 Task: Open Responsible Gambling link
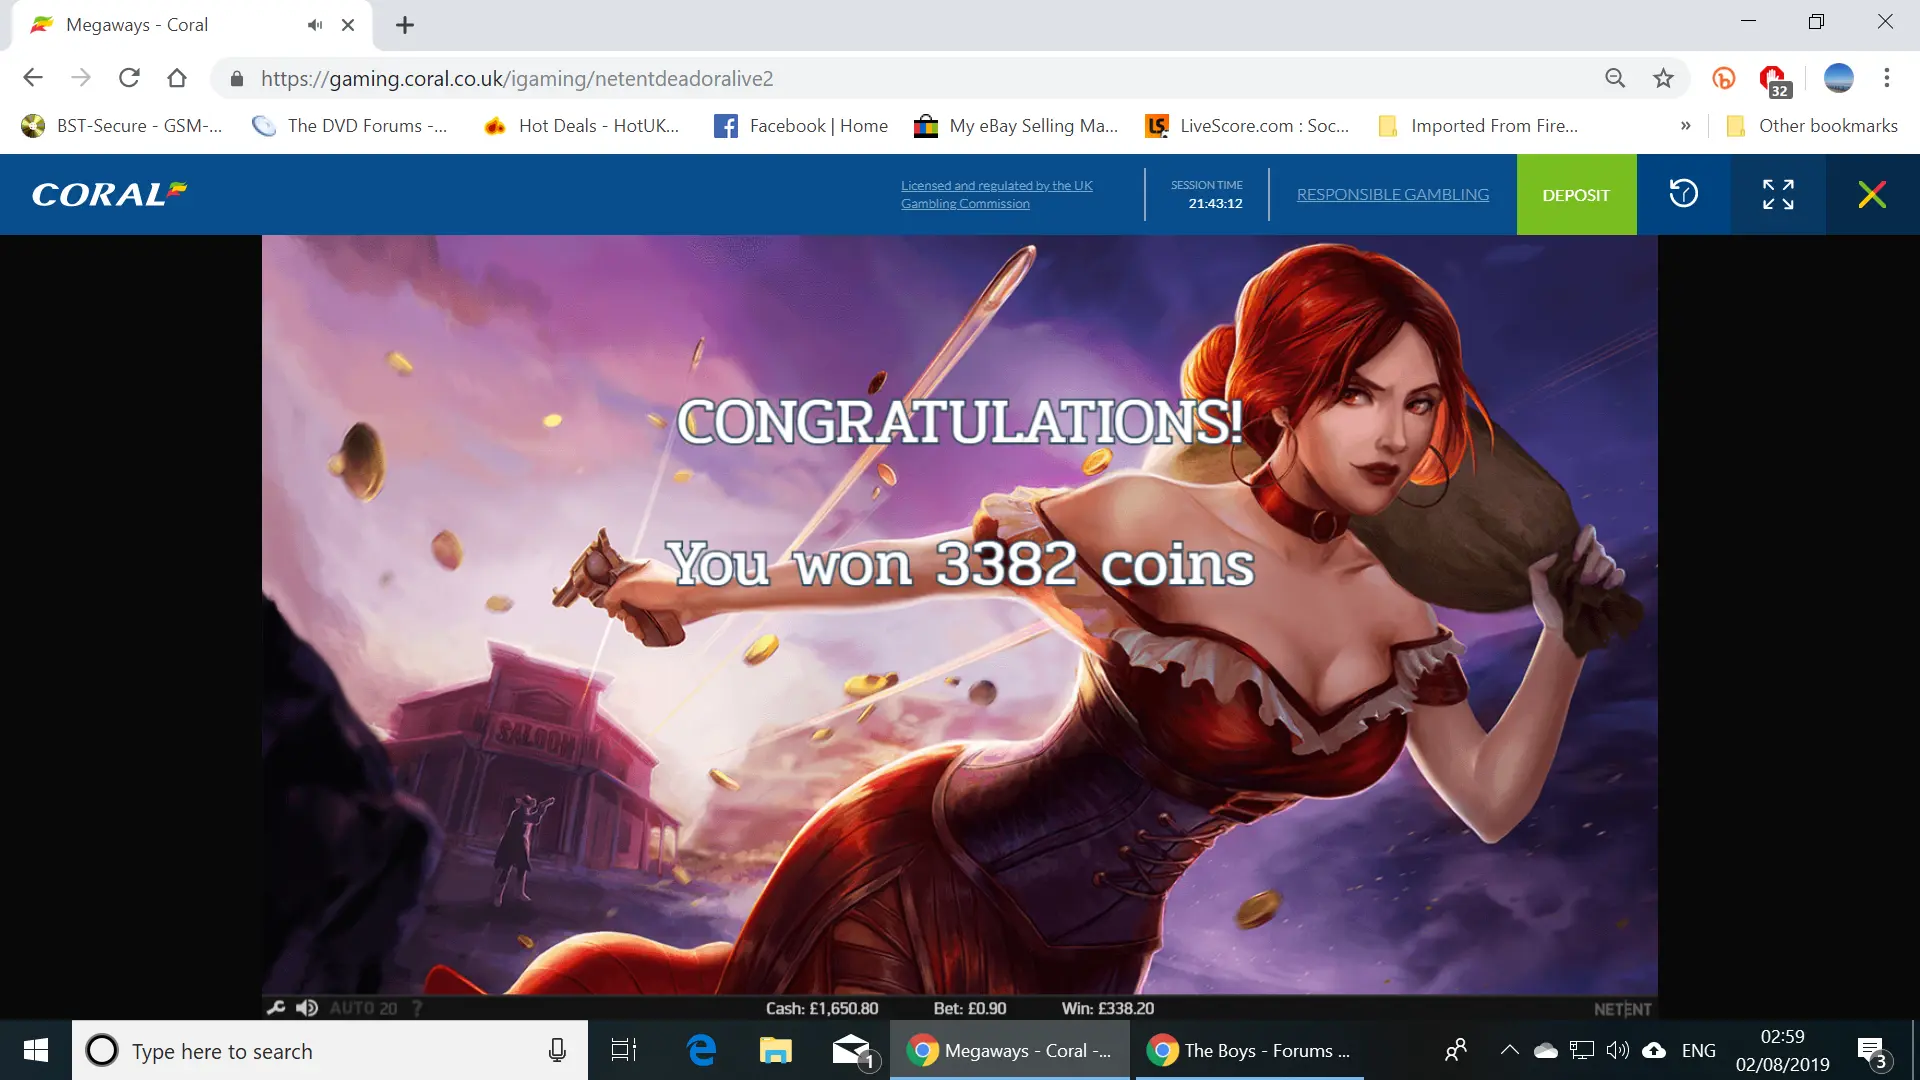pos(1392,194)
